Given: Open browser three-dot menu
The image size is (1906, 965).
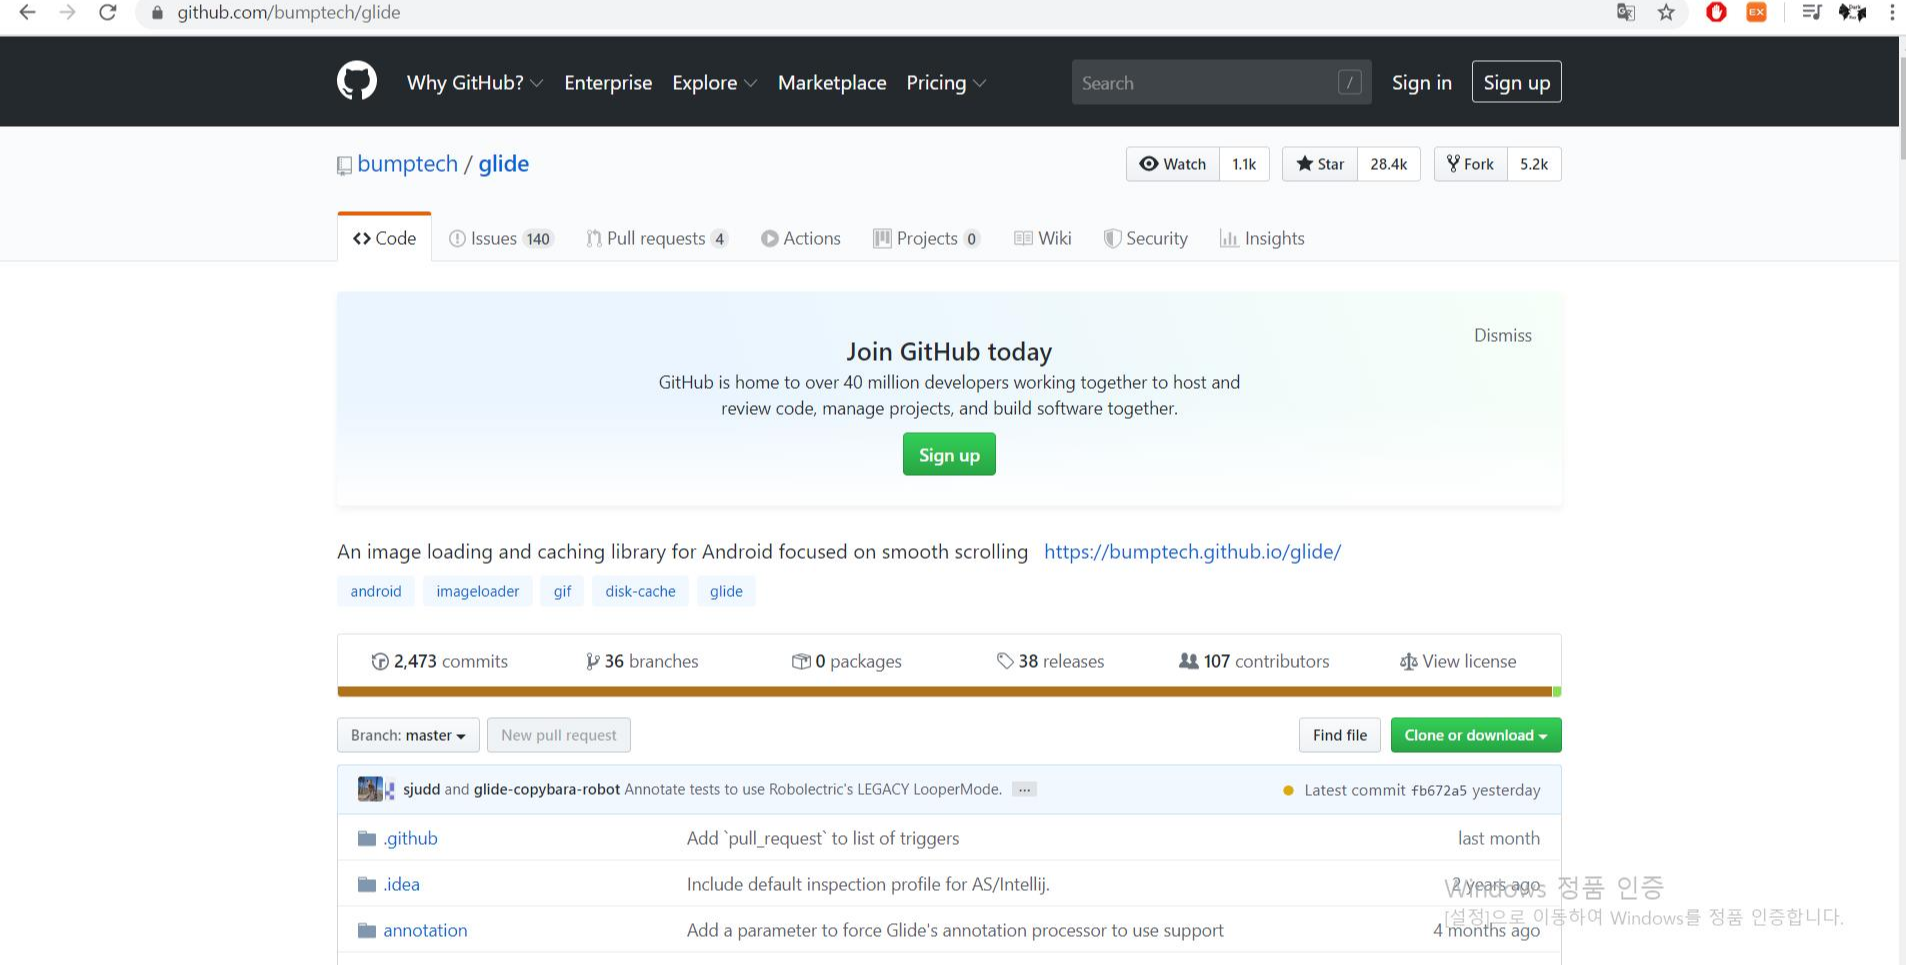Looking at the screenshot, I should coord(1892,12).
